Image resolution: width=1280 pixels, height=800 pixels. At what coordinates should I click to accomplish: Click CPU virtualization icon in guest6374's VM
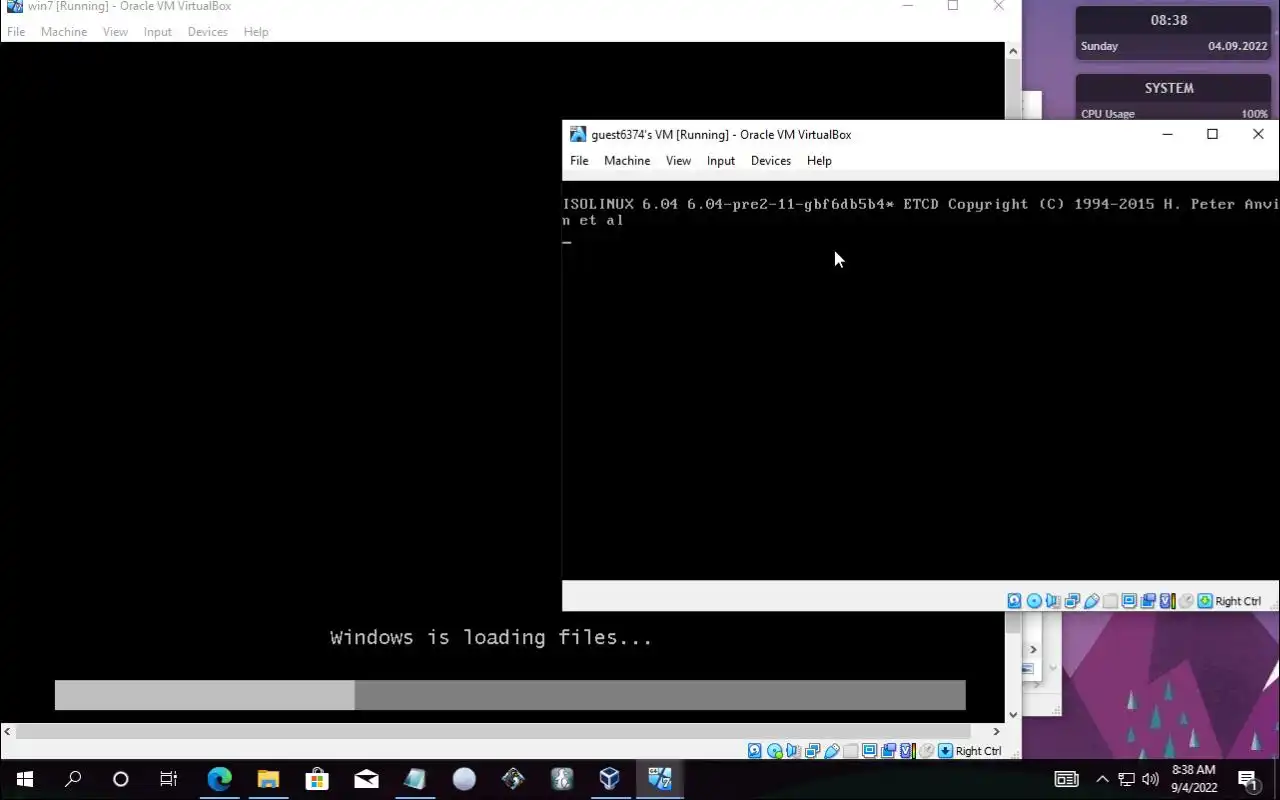[x=1167, y=601]
